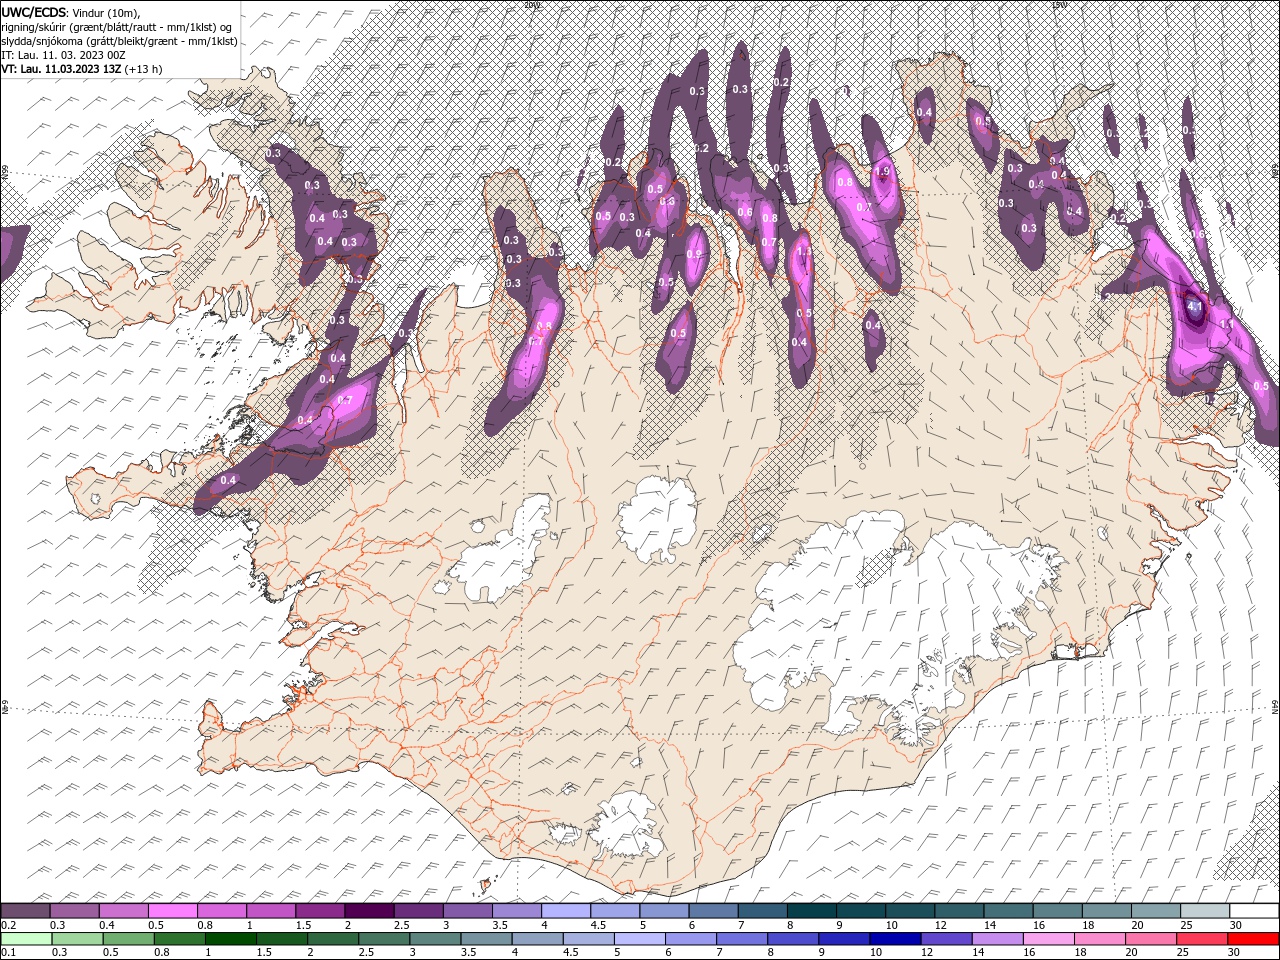
Task: Choose the snow-scale swatch labeled 1
Action: click(x=271, y=911)
